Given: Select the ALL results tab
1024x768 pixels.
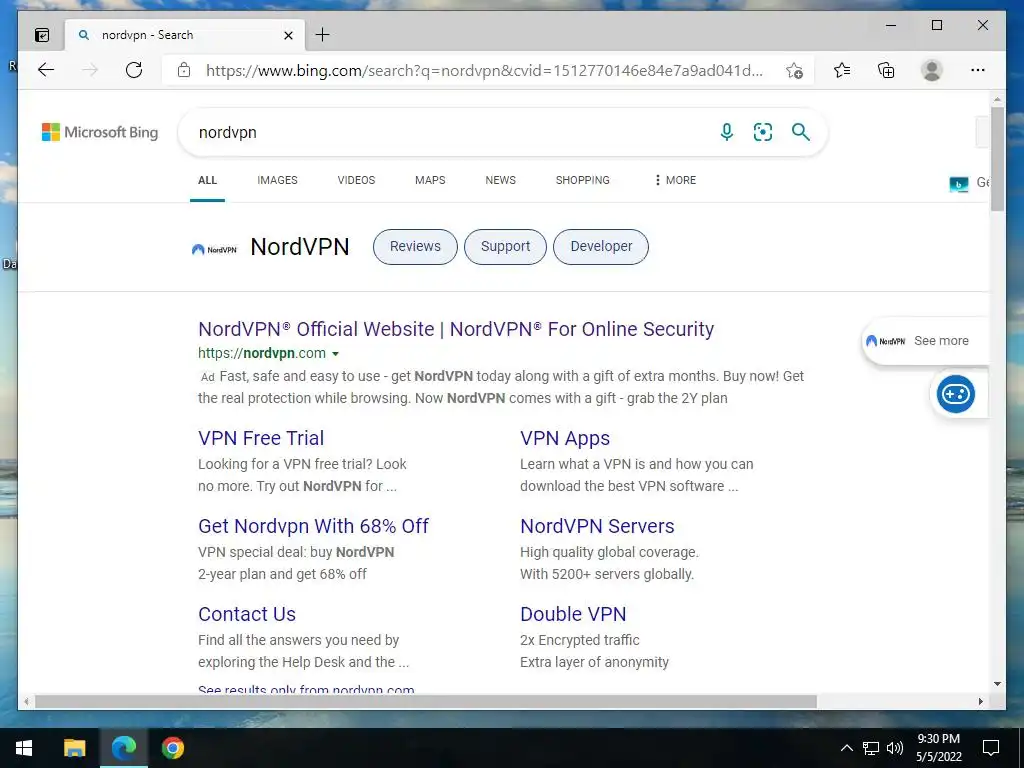Looking at the screenshot, I should pyautogui.click(x=208, y=180).
